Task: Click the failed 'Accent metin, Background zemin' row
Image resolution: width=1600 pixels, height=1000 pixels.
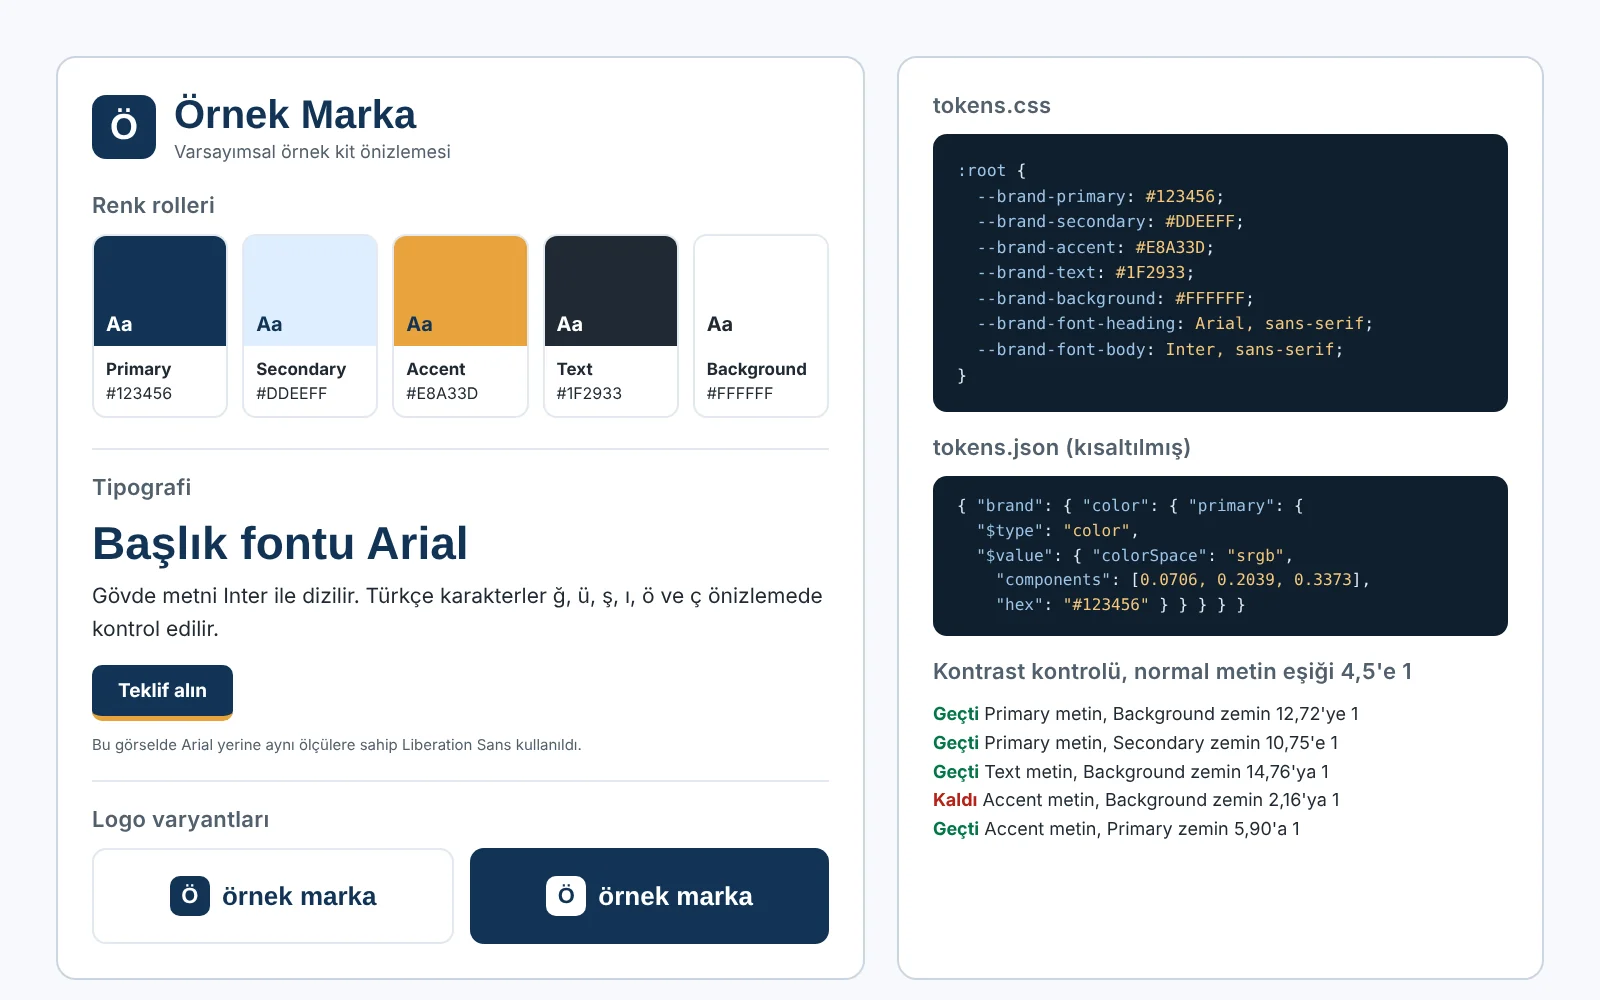Action: pos(1136,800)
